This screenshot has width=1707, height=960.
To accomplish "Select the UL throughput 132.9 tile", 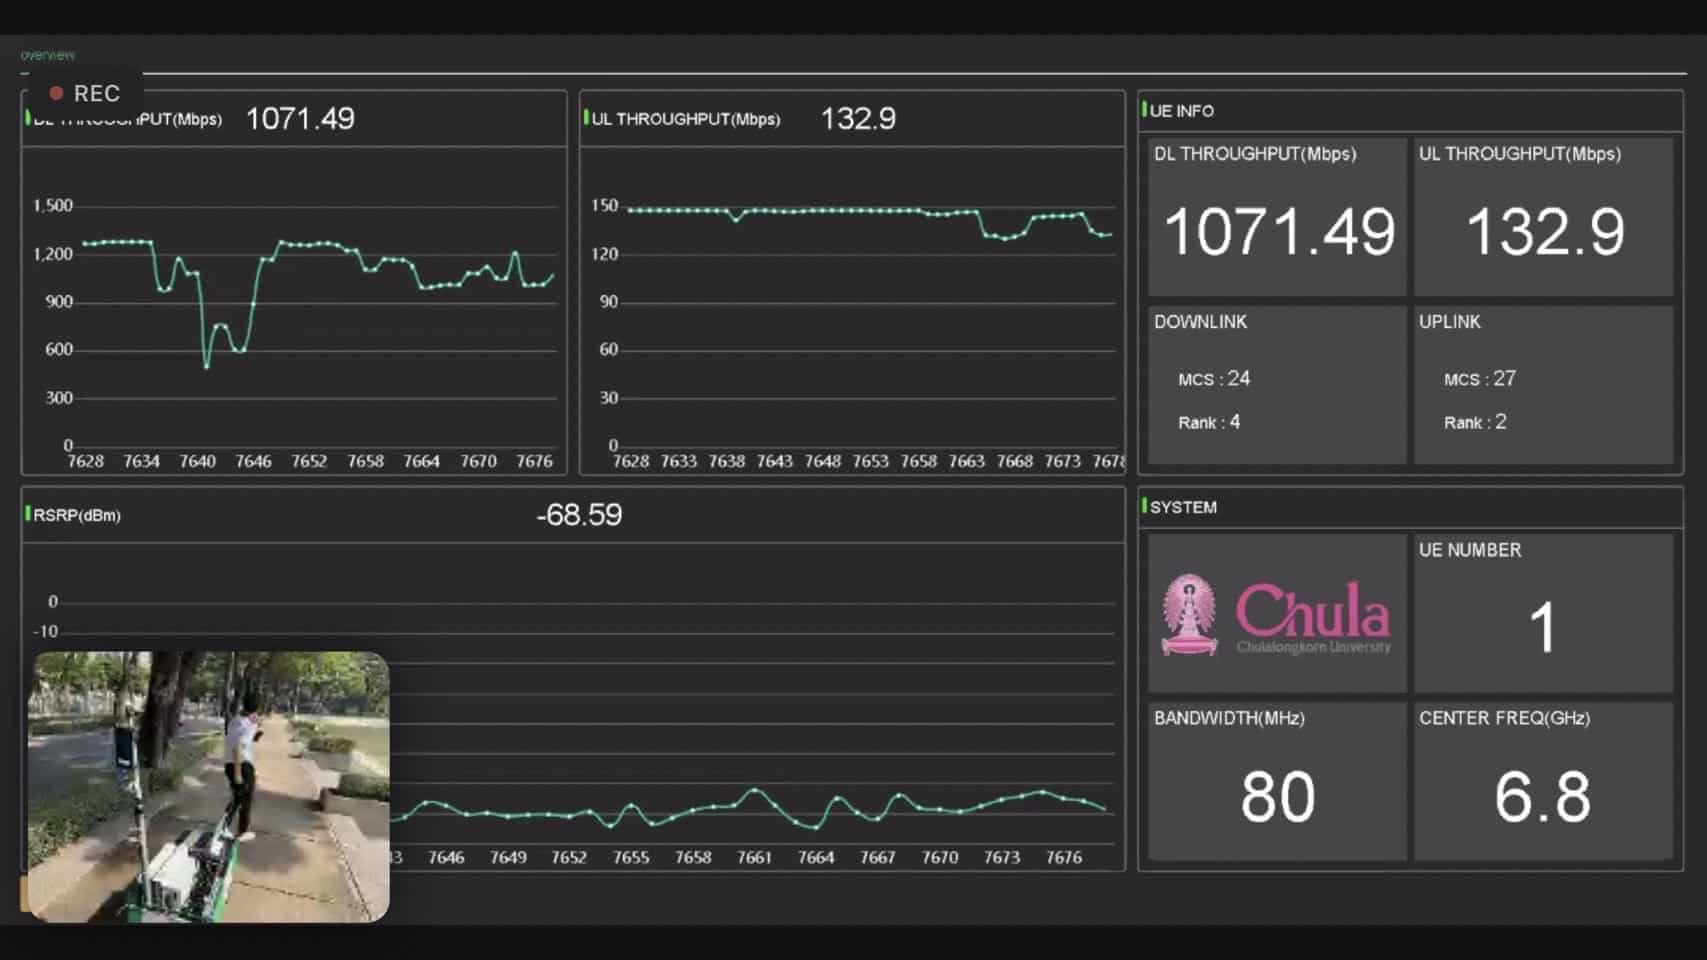I will point(1543,216).
